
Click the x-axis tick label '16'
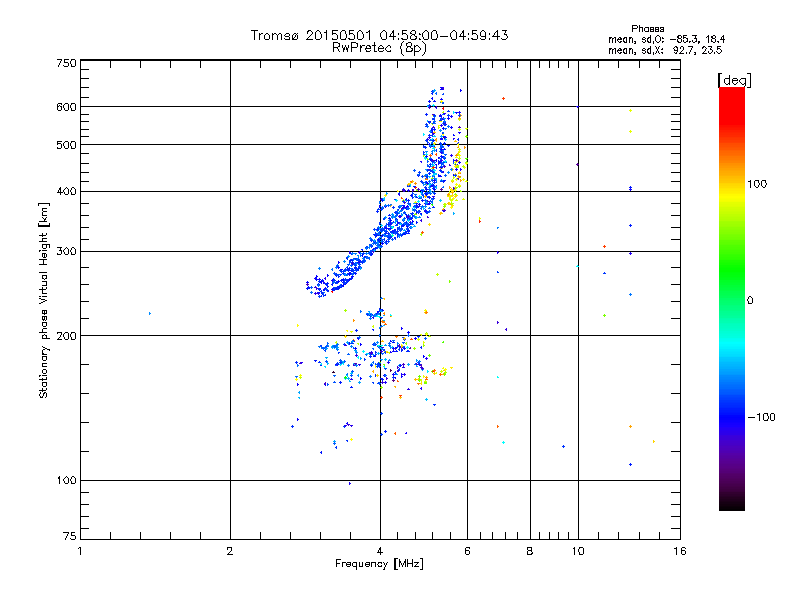[x=680, y=551]
